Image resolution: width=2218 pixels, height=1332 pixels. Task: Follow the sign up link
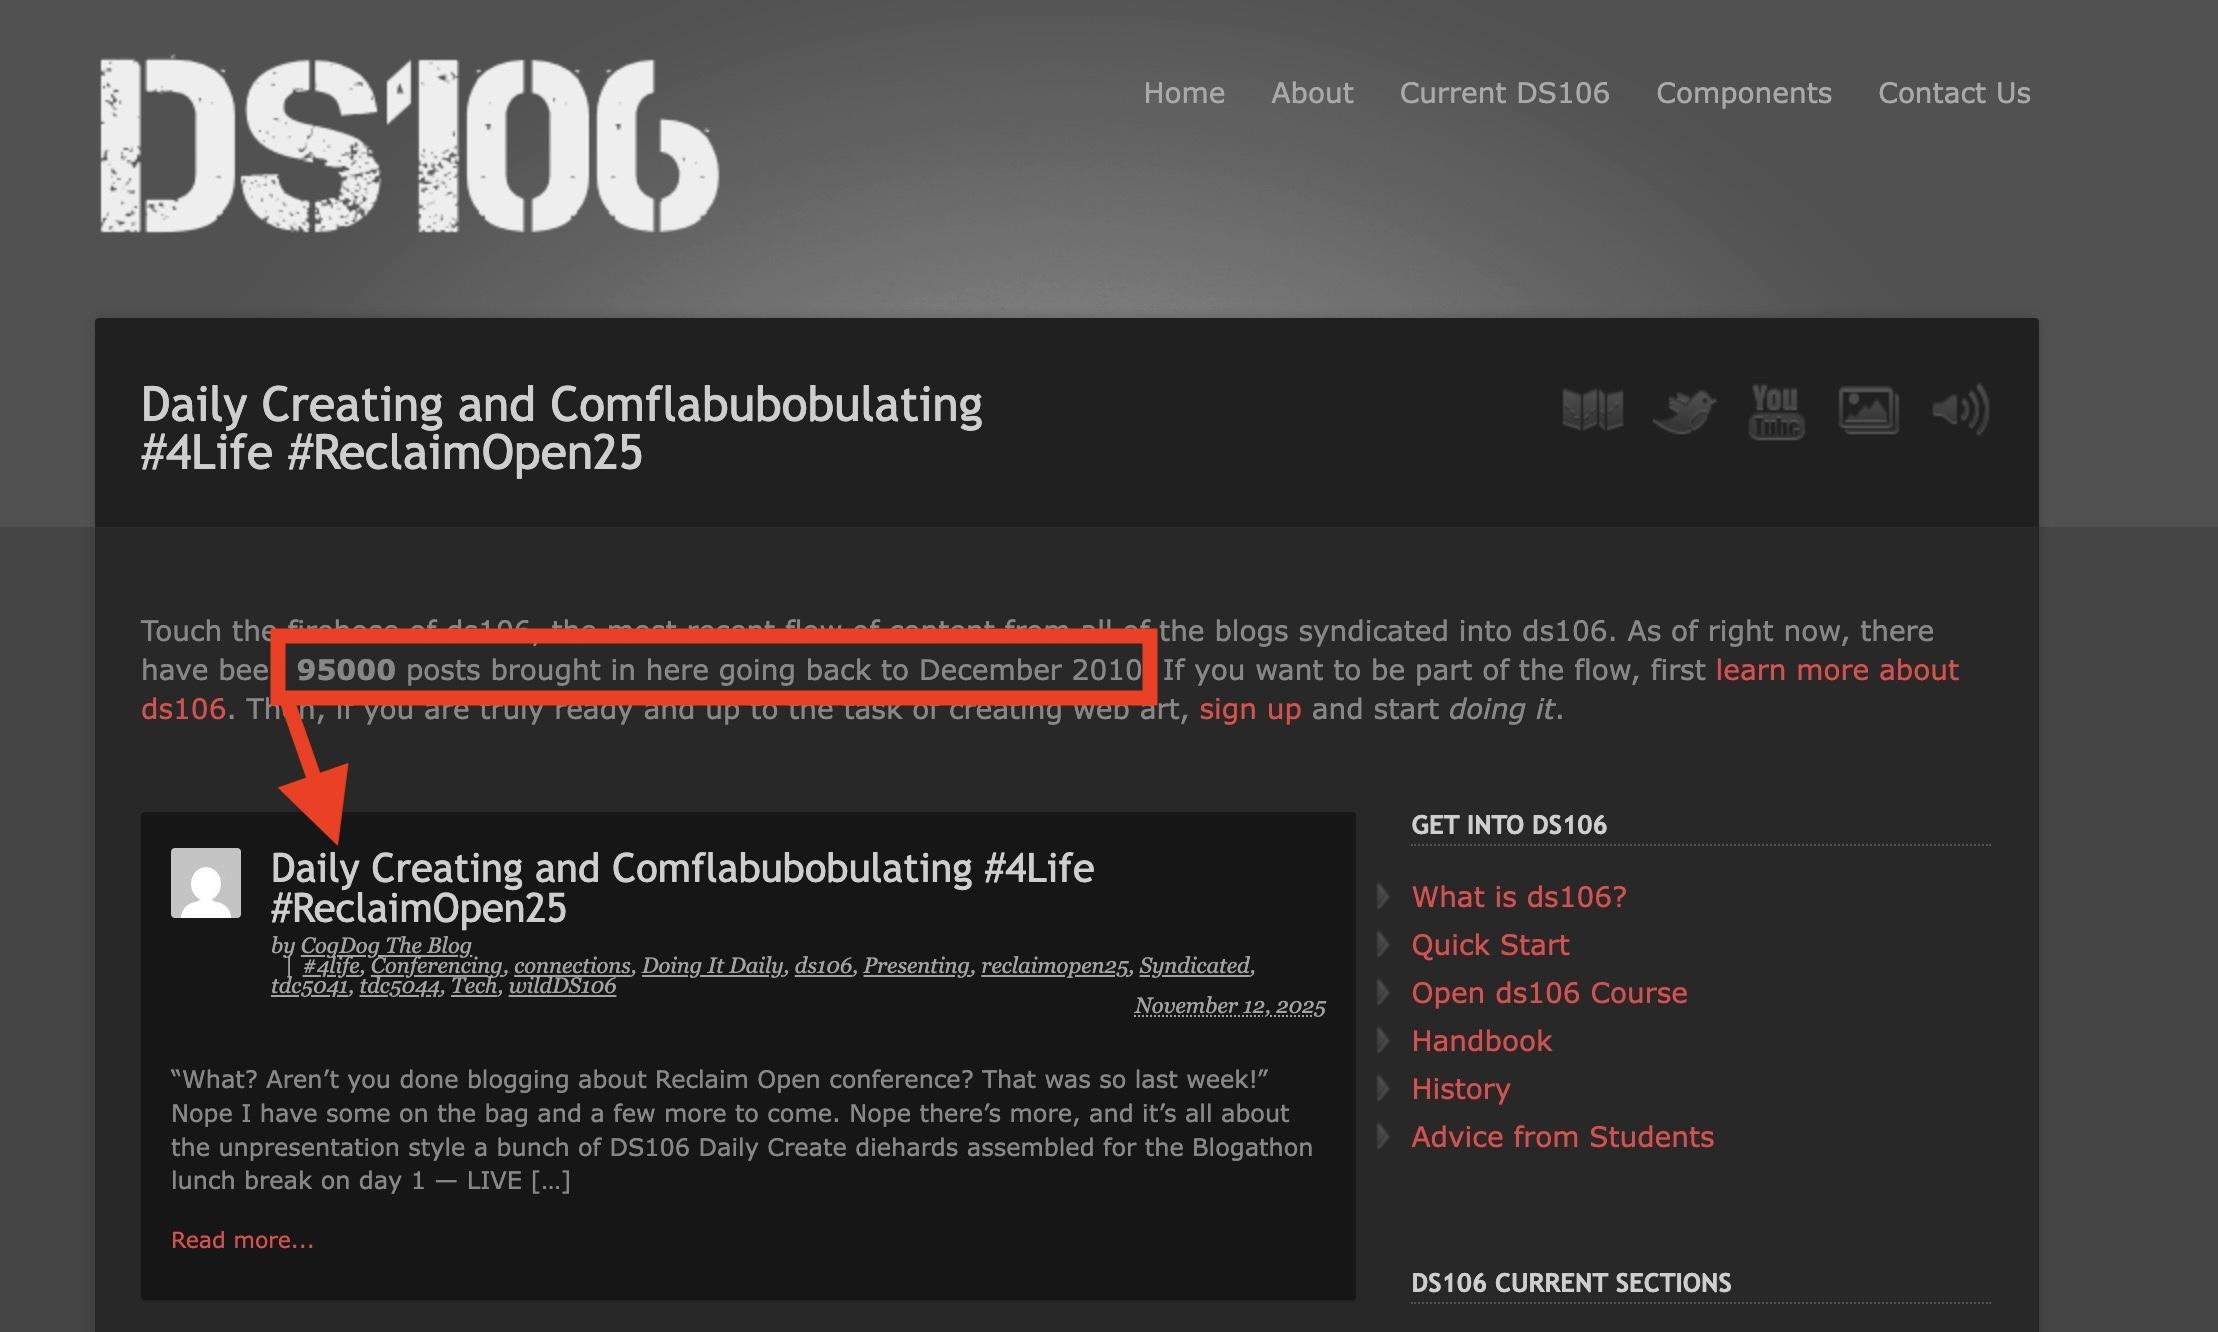(1250, 709)
